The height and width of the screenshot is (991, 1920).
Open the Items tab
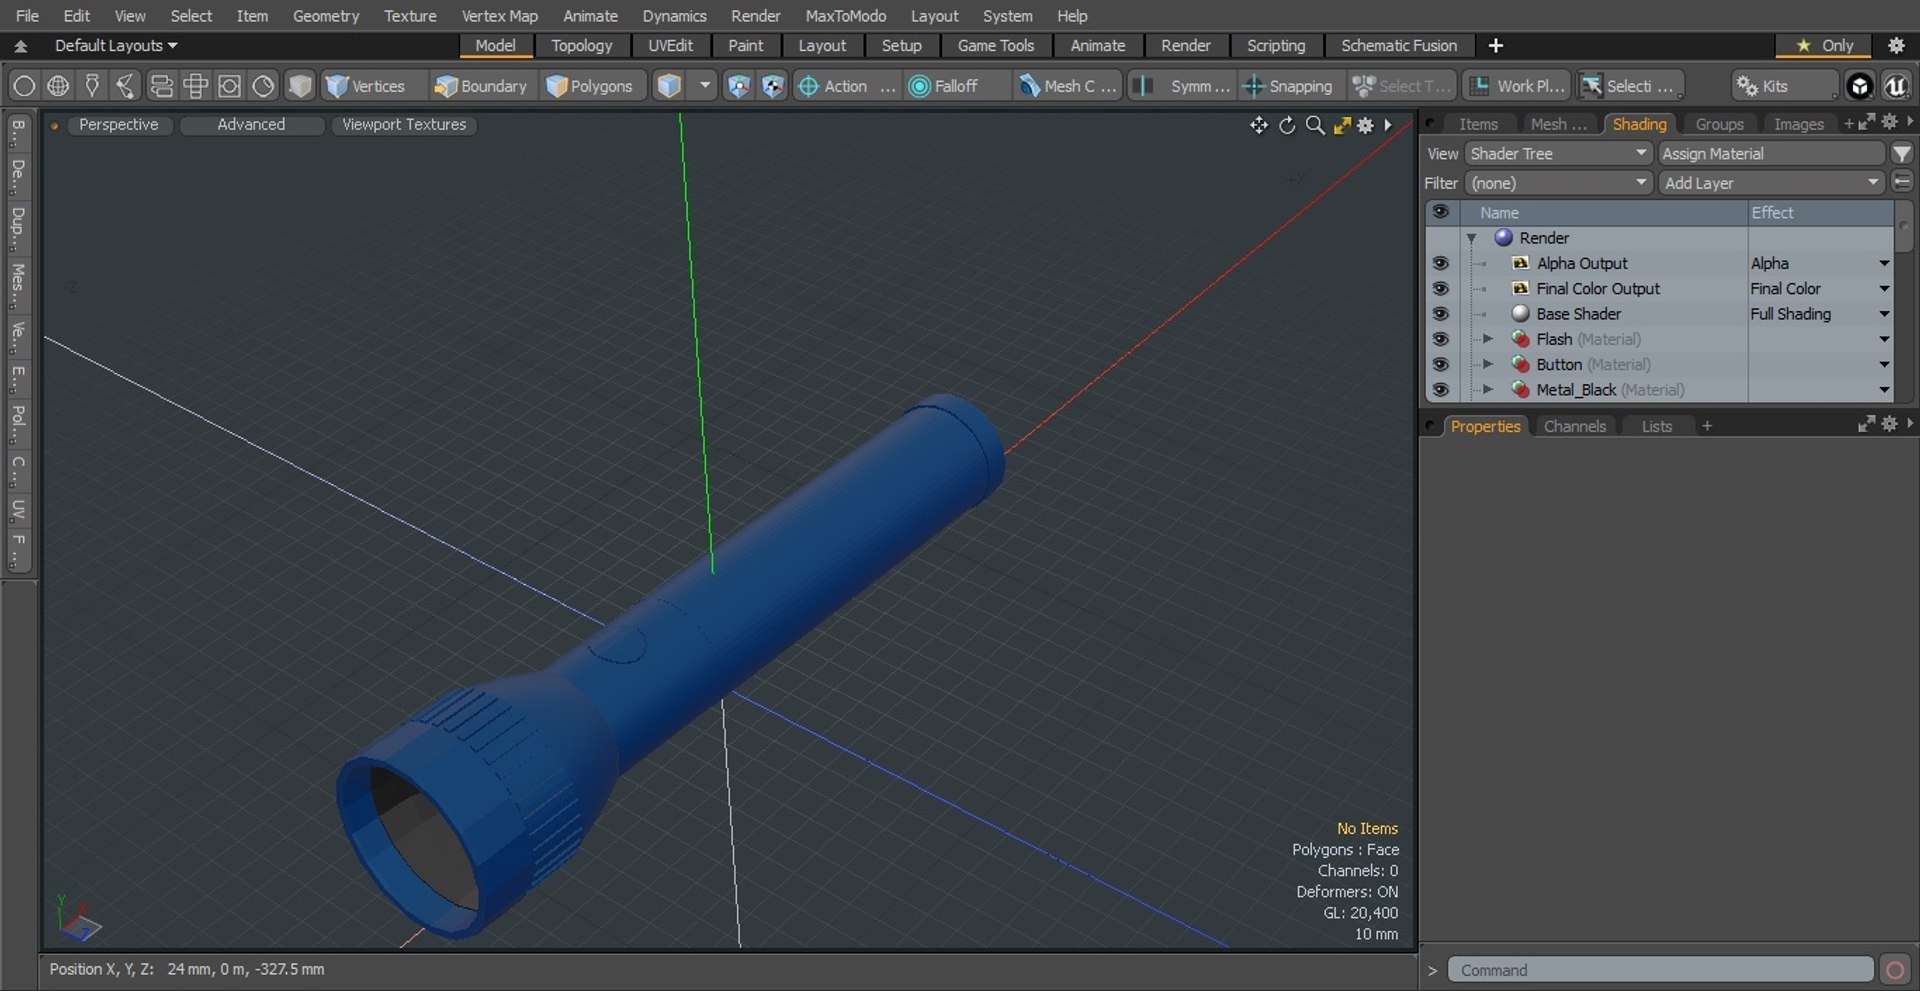1478,124
